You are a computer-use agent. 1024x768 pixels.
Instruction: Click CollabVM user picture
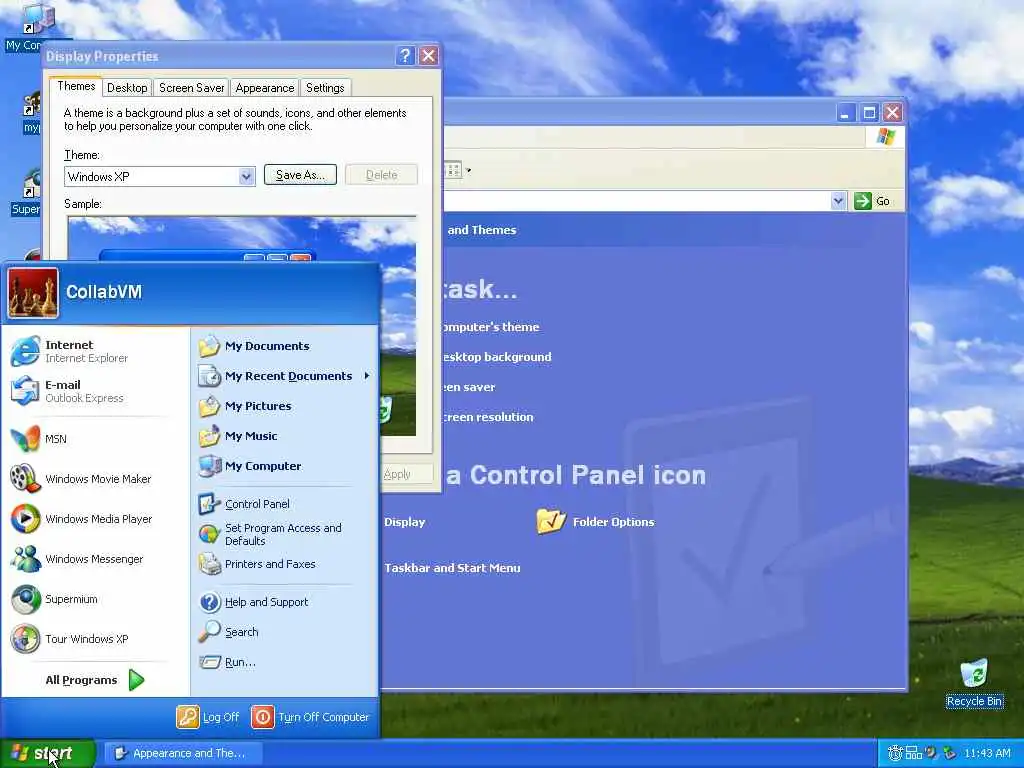[33, 293]
